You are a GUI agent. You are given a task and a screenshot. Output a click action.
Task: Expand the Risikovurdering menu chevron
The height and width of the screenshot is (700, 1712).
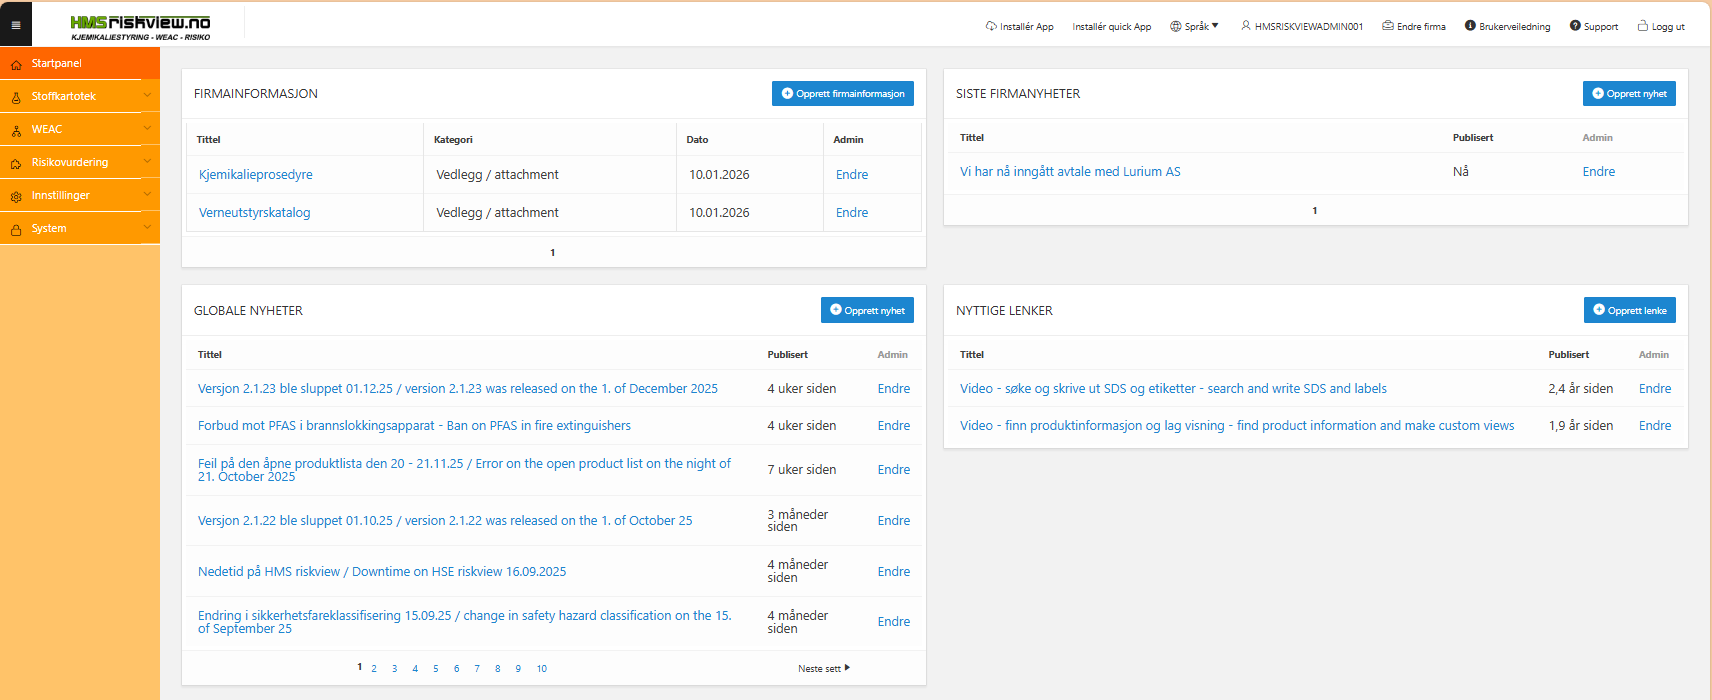pos(147,162)
